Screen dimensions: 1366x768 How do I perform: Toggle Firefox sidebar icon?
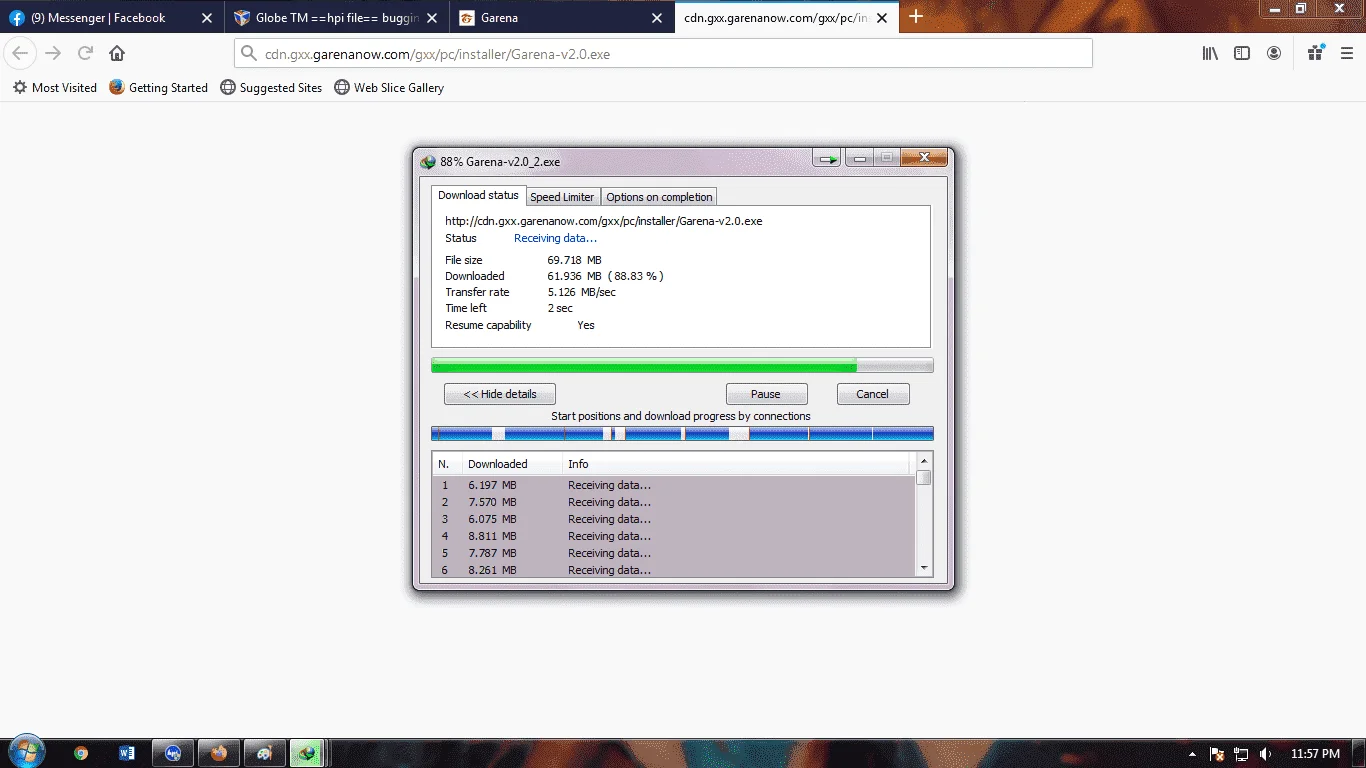pos(1242,54)
